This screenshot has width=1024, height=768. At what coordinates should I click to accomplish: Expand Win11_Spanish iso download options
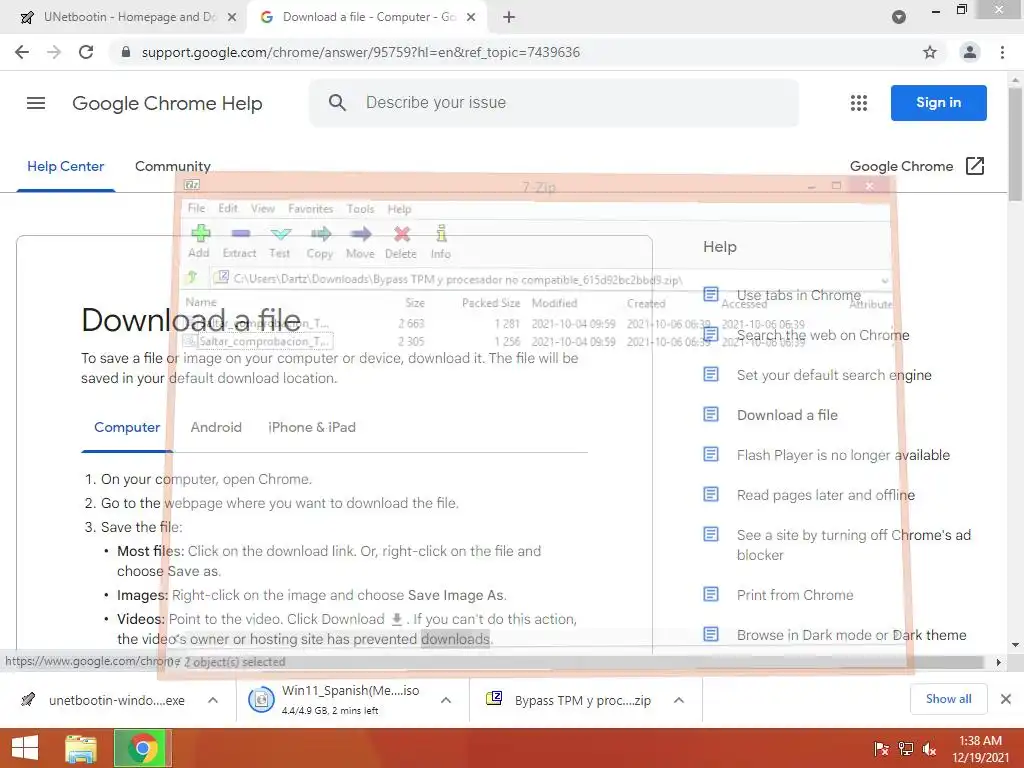click(446, 700)
